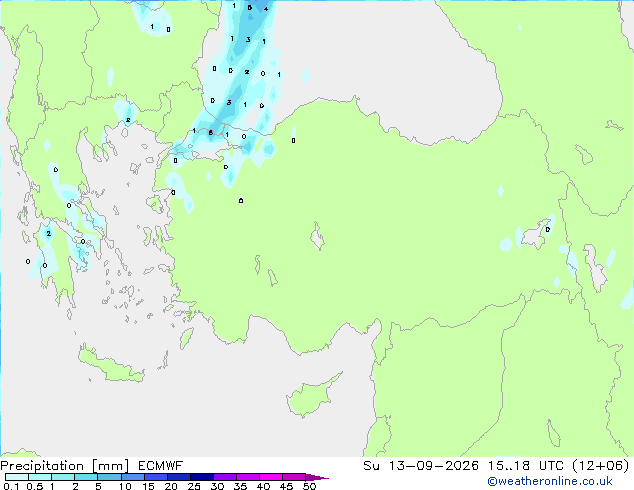Viewport: 634px width, 490px height.
Task: Click the 5–10 mm legend color swatch
Action: (110, 477)
